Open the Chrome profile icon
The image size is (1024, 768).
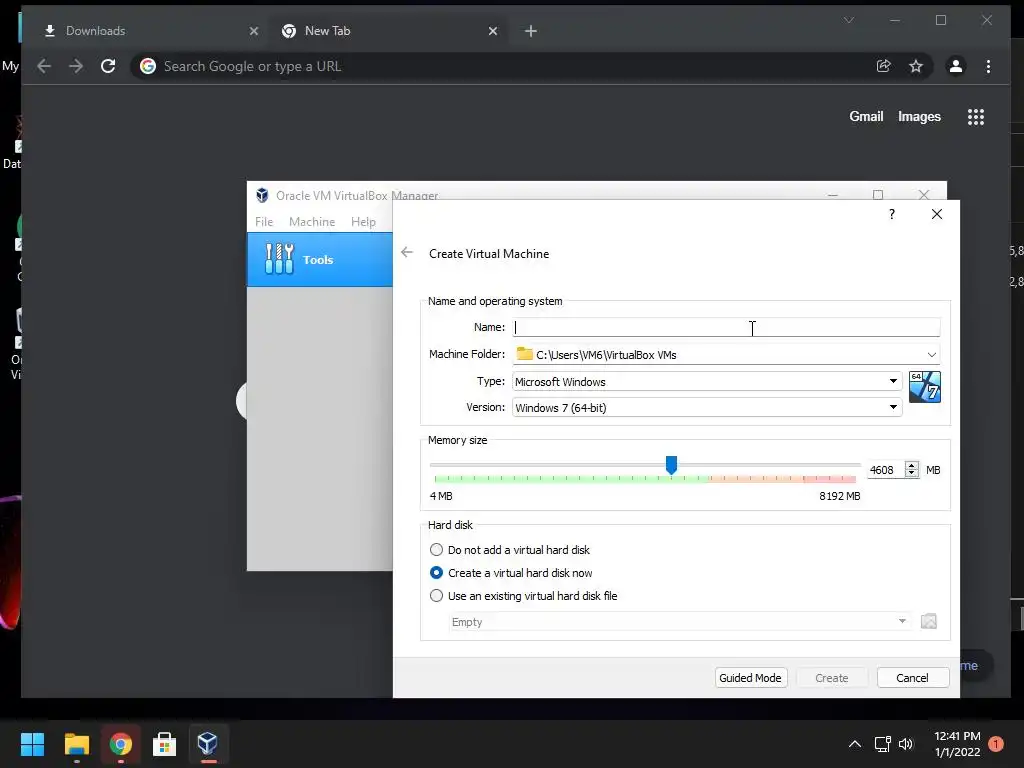click(955, 66)
